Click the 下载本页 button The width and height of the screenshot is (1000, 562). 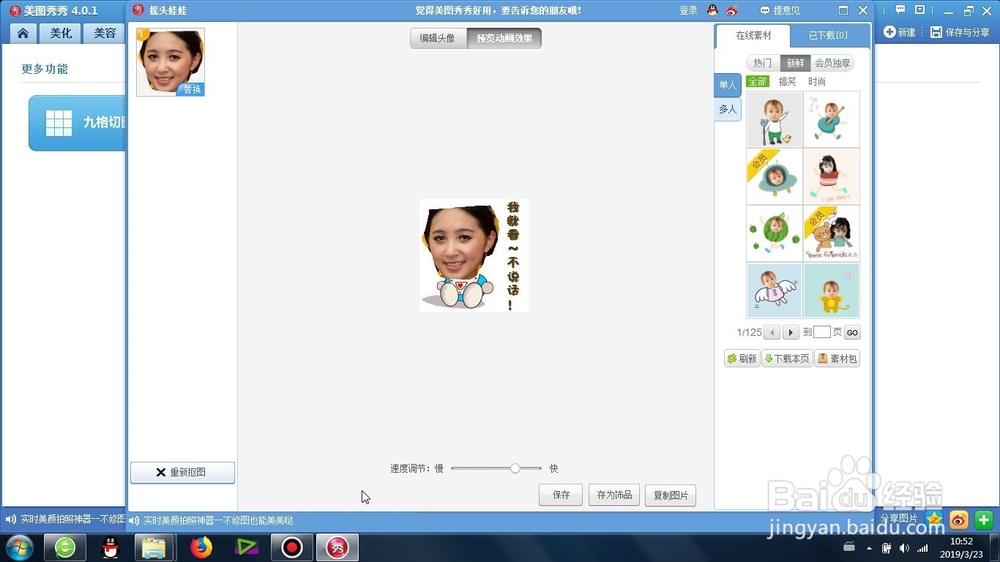787,359
